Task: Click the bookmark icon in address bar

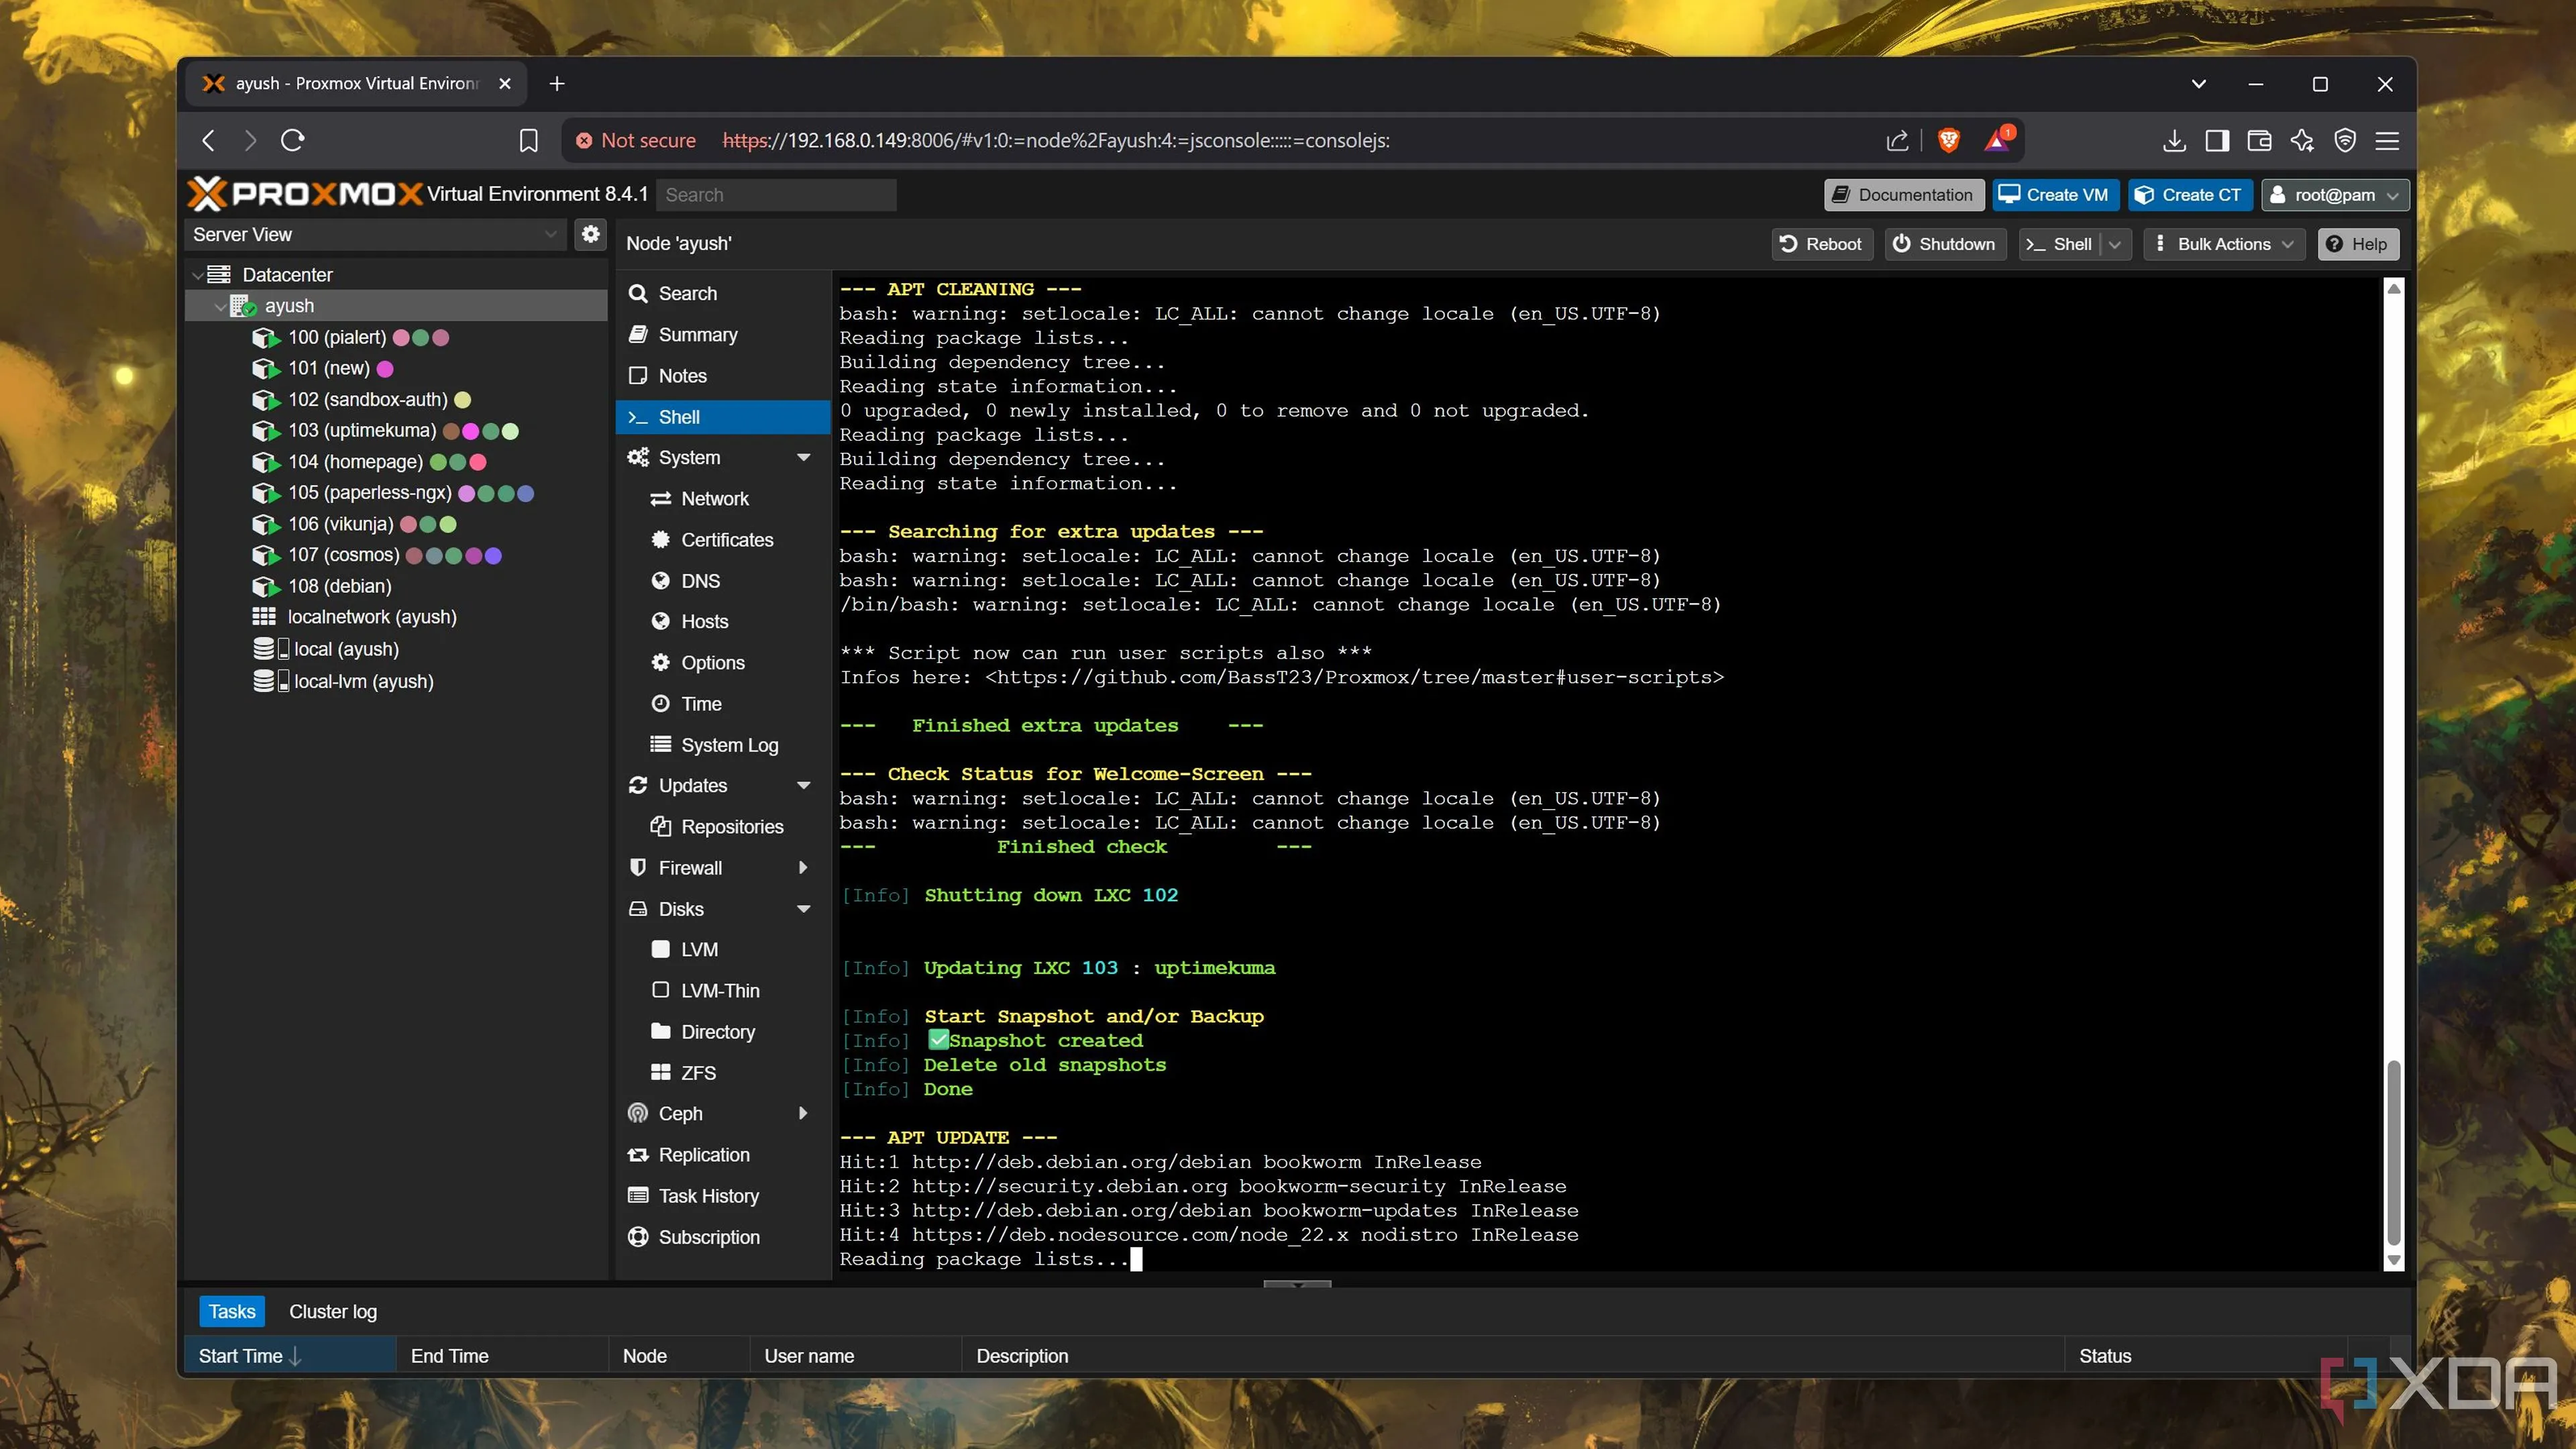Action: (528, 141)
